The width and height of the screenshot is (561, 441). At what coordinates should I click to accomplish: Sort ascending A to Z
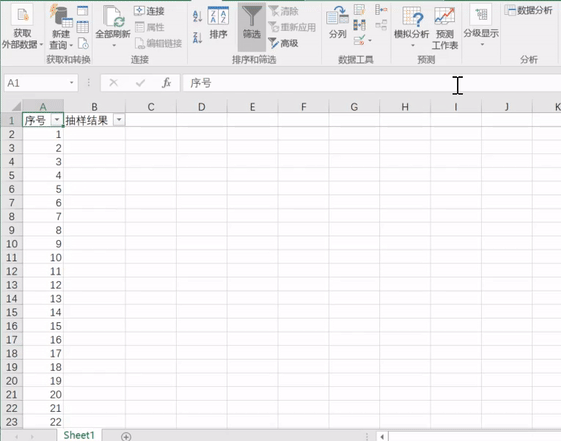(197, 16)
